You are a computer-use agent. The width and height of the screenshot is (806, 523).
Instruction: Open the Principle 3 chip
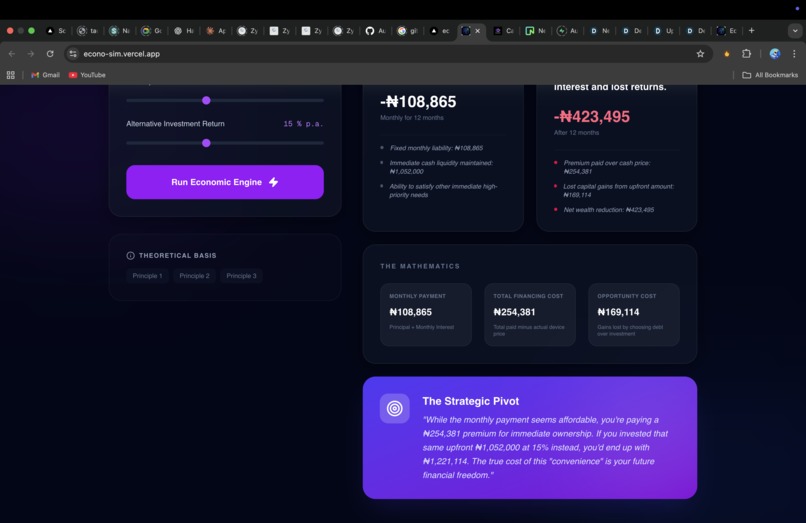242,276
